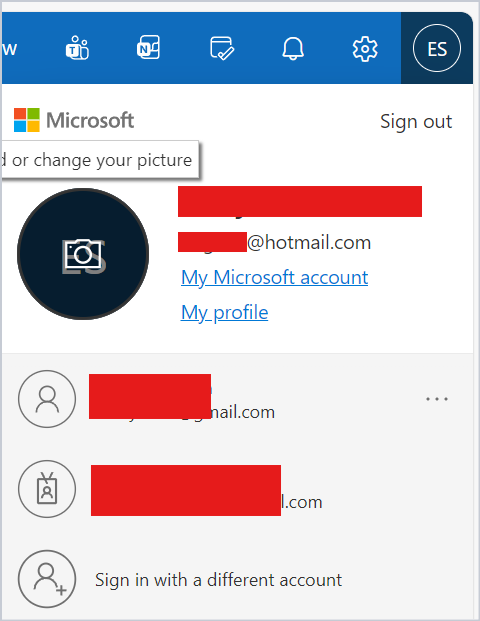The width and height of the screenshot is (480, 621).
Task: Change your profile picture via the camera circle
Action: 83,254
